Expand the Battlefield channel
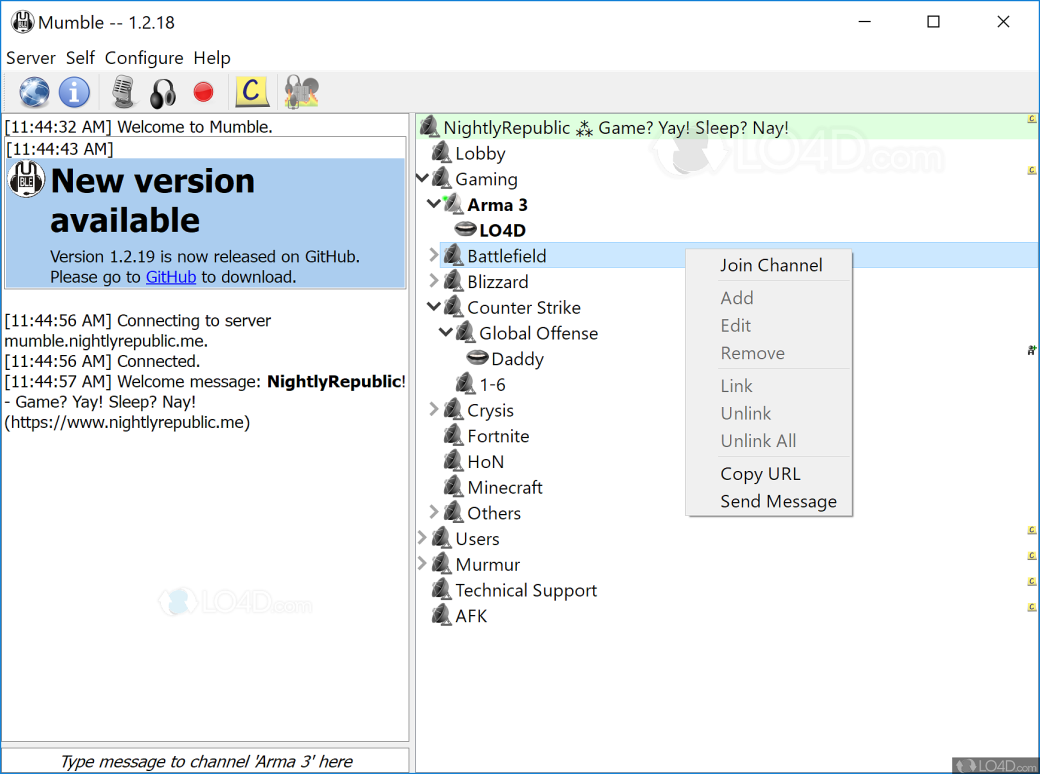The image size is (1040, 774). pyautogui.click(x=434, y=255)
